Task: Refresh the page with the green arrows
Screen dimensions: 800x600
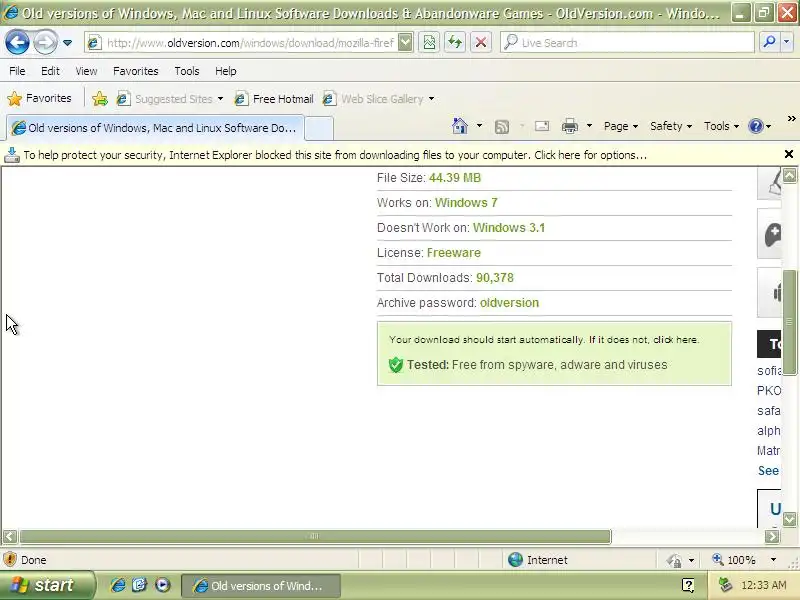Action: point(455,43)
